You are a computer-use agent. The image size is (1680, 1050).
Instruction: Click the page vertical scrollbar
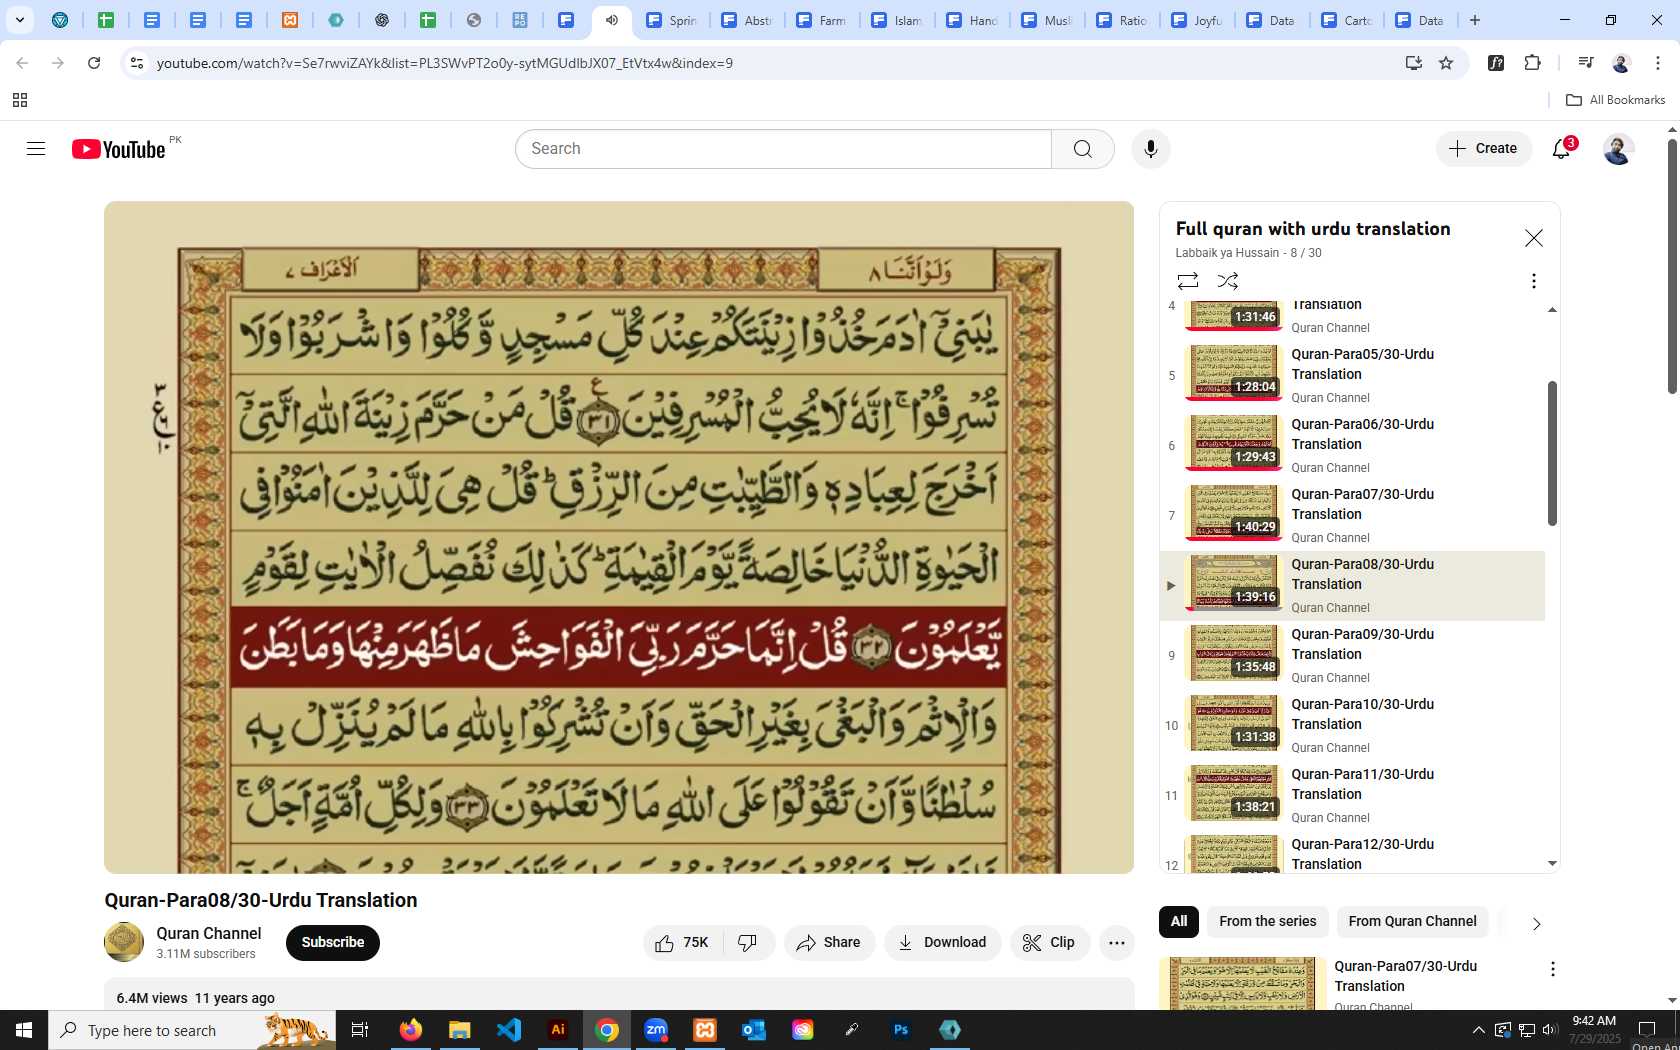[x=1672, y=266]
